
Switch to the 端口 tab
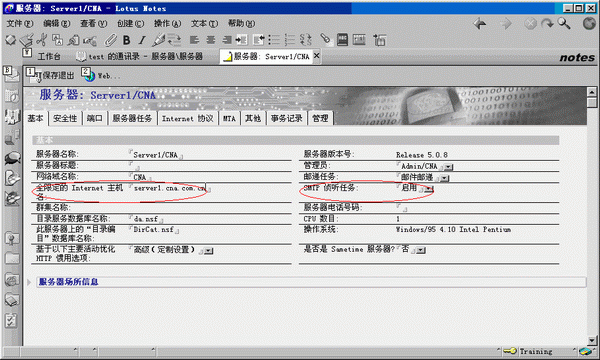94,118
